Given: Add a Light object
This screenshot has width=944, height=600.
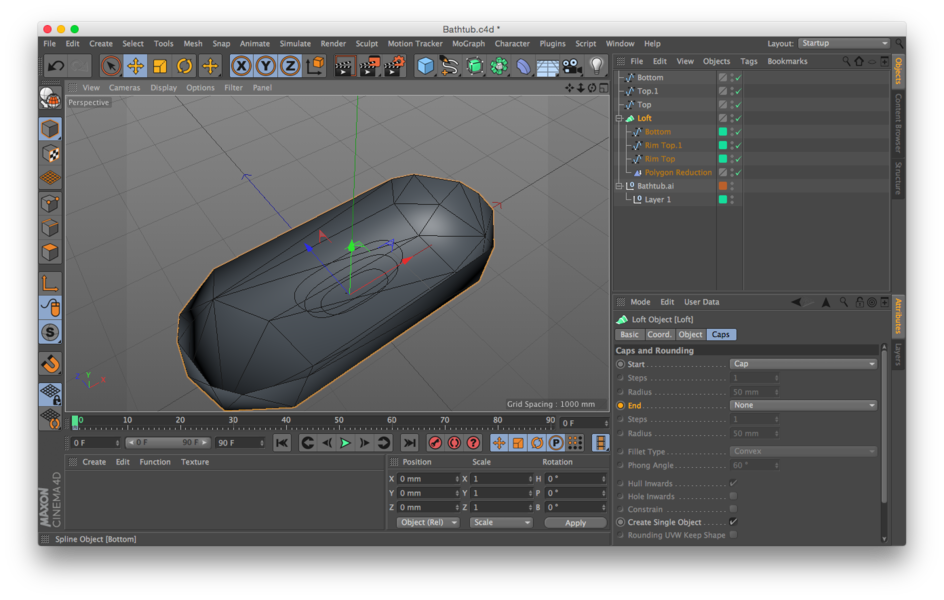Looking at the screenshot, I should (596, 66).
